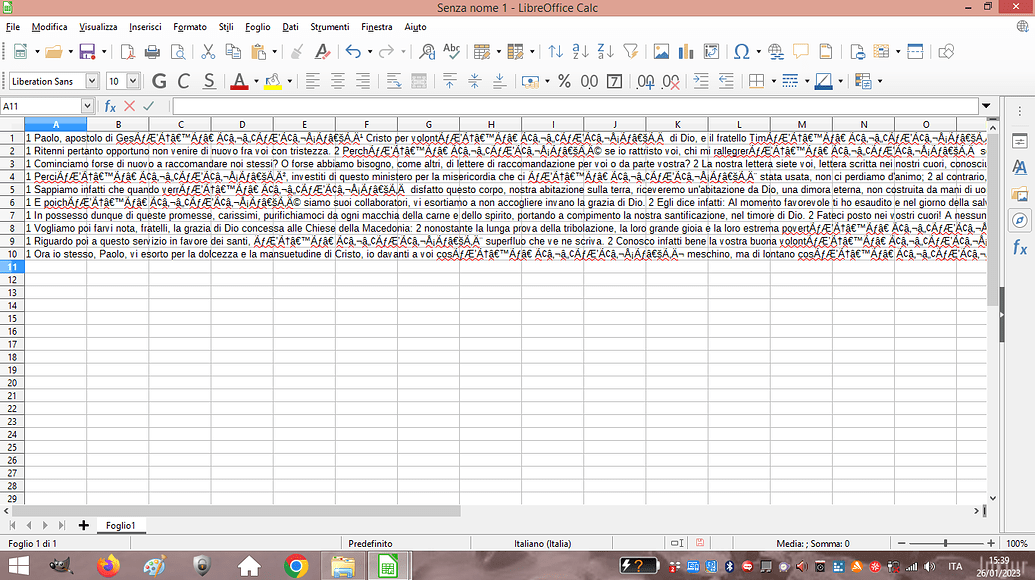Insert an image using the toolbar
The width and height of the screenshot is (1035, 580).
click(x=660, y=52)
